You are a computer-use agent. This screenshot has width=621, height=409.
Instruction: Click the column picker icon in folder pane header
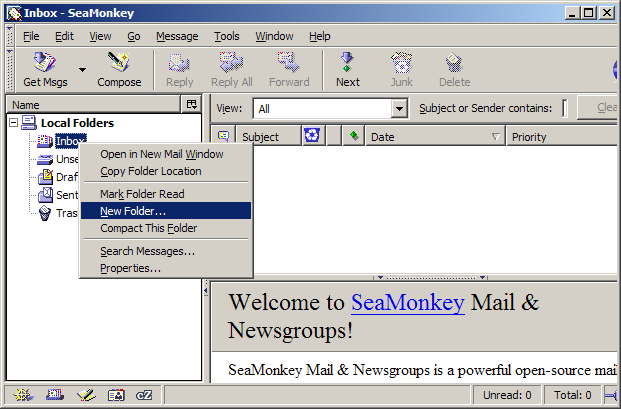click(x=191, y=104)
